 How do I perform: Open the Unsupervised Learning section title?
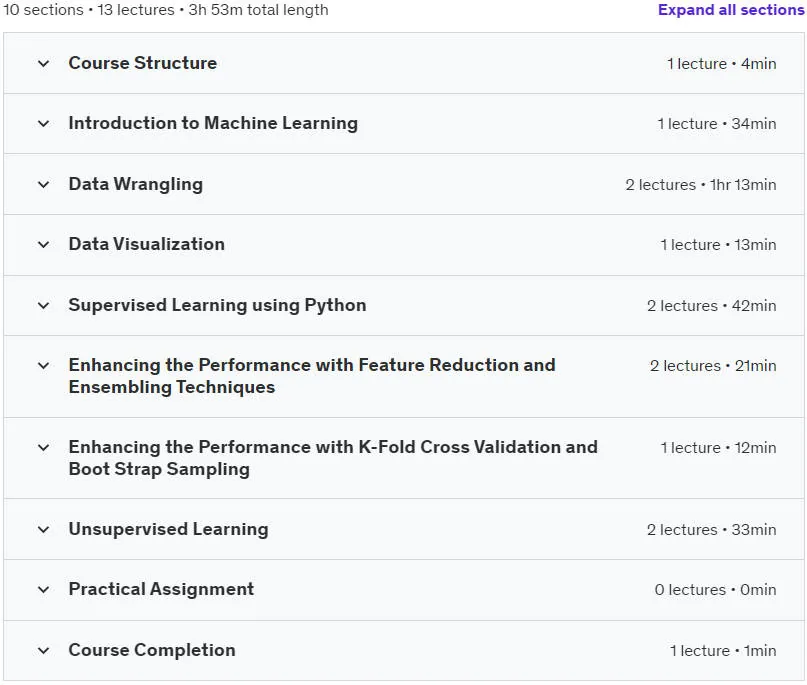[x=168, y=529]
